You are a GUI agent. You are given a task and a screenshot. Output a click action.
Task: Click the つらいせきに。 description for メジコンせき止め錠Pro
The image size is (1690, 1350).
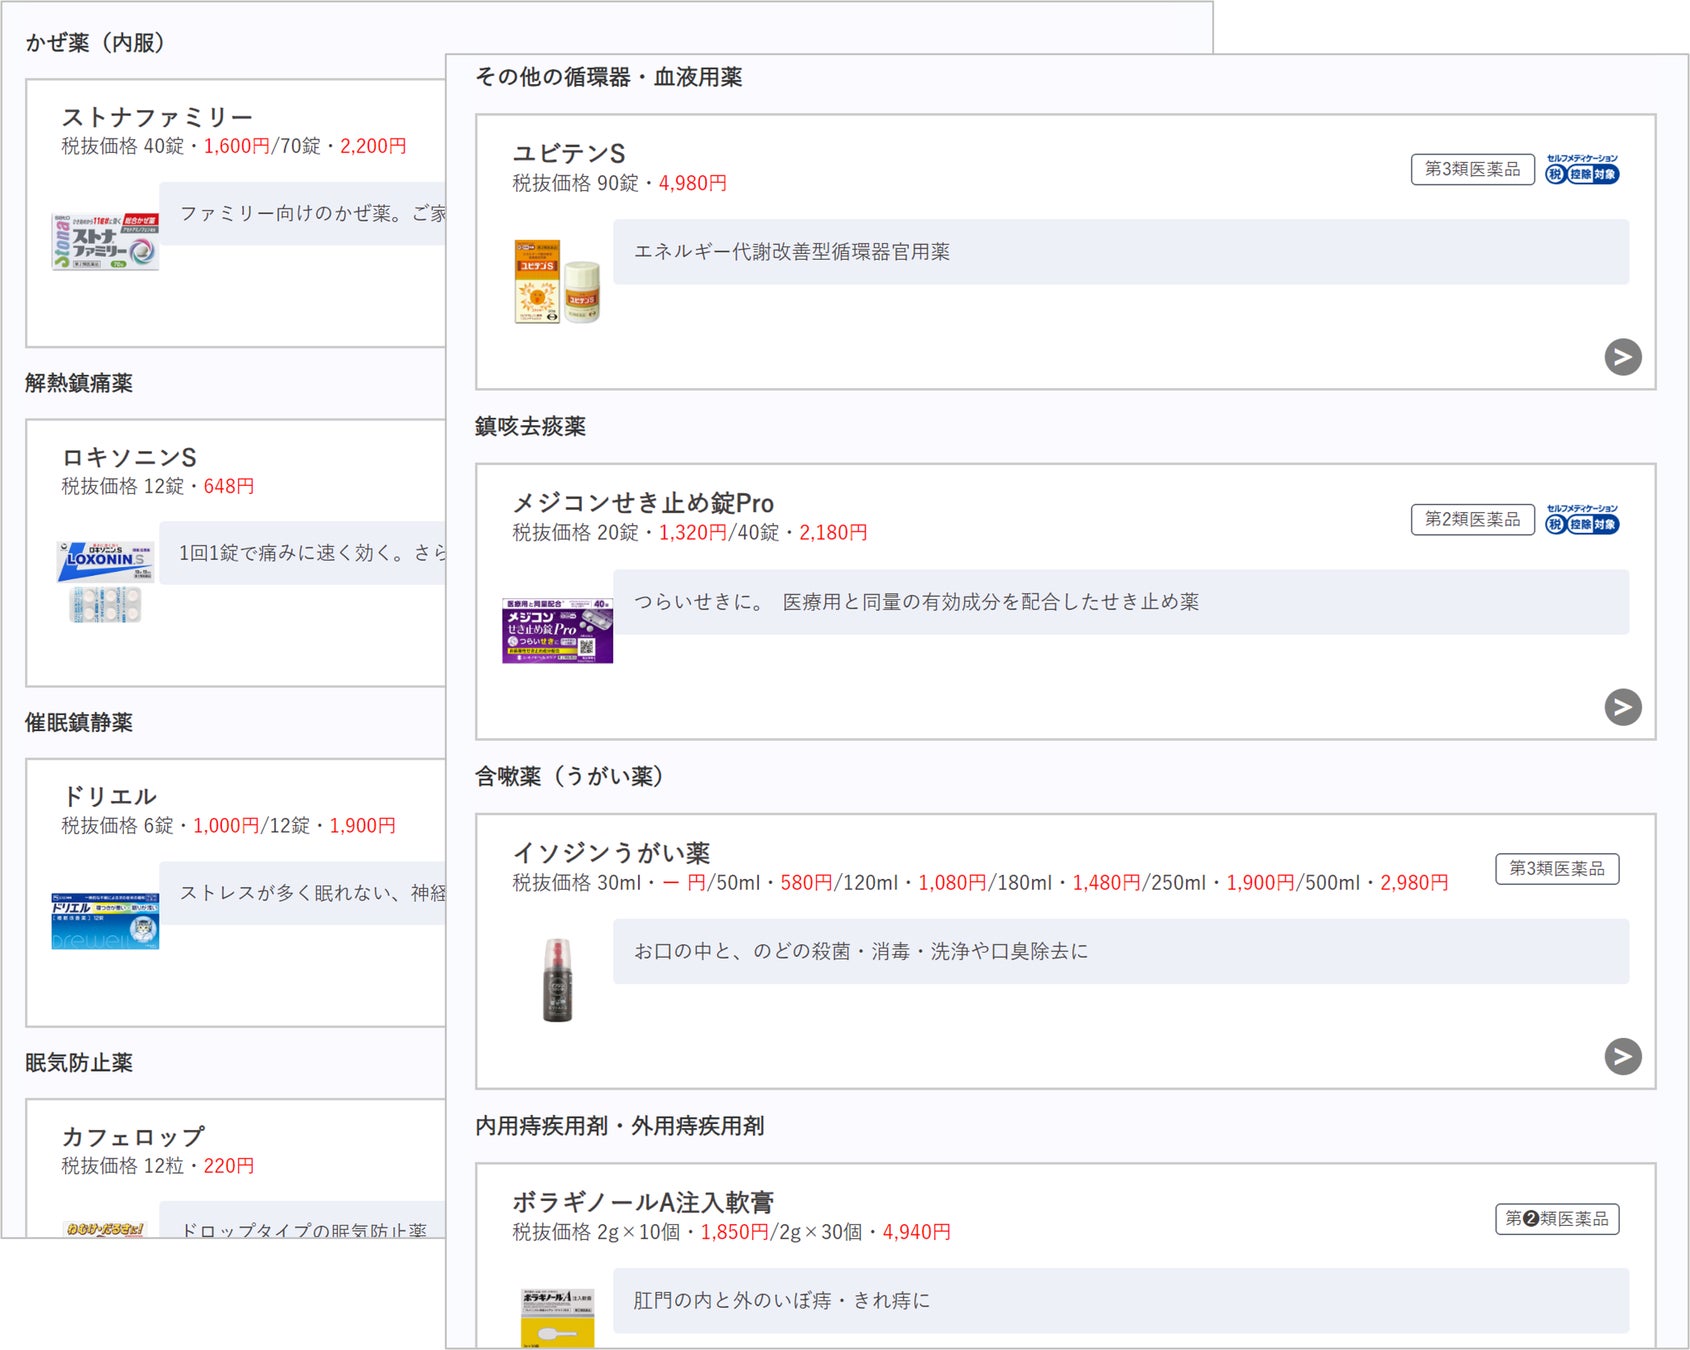point(916,602)
